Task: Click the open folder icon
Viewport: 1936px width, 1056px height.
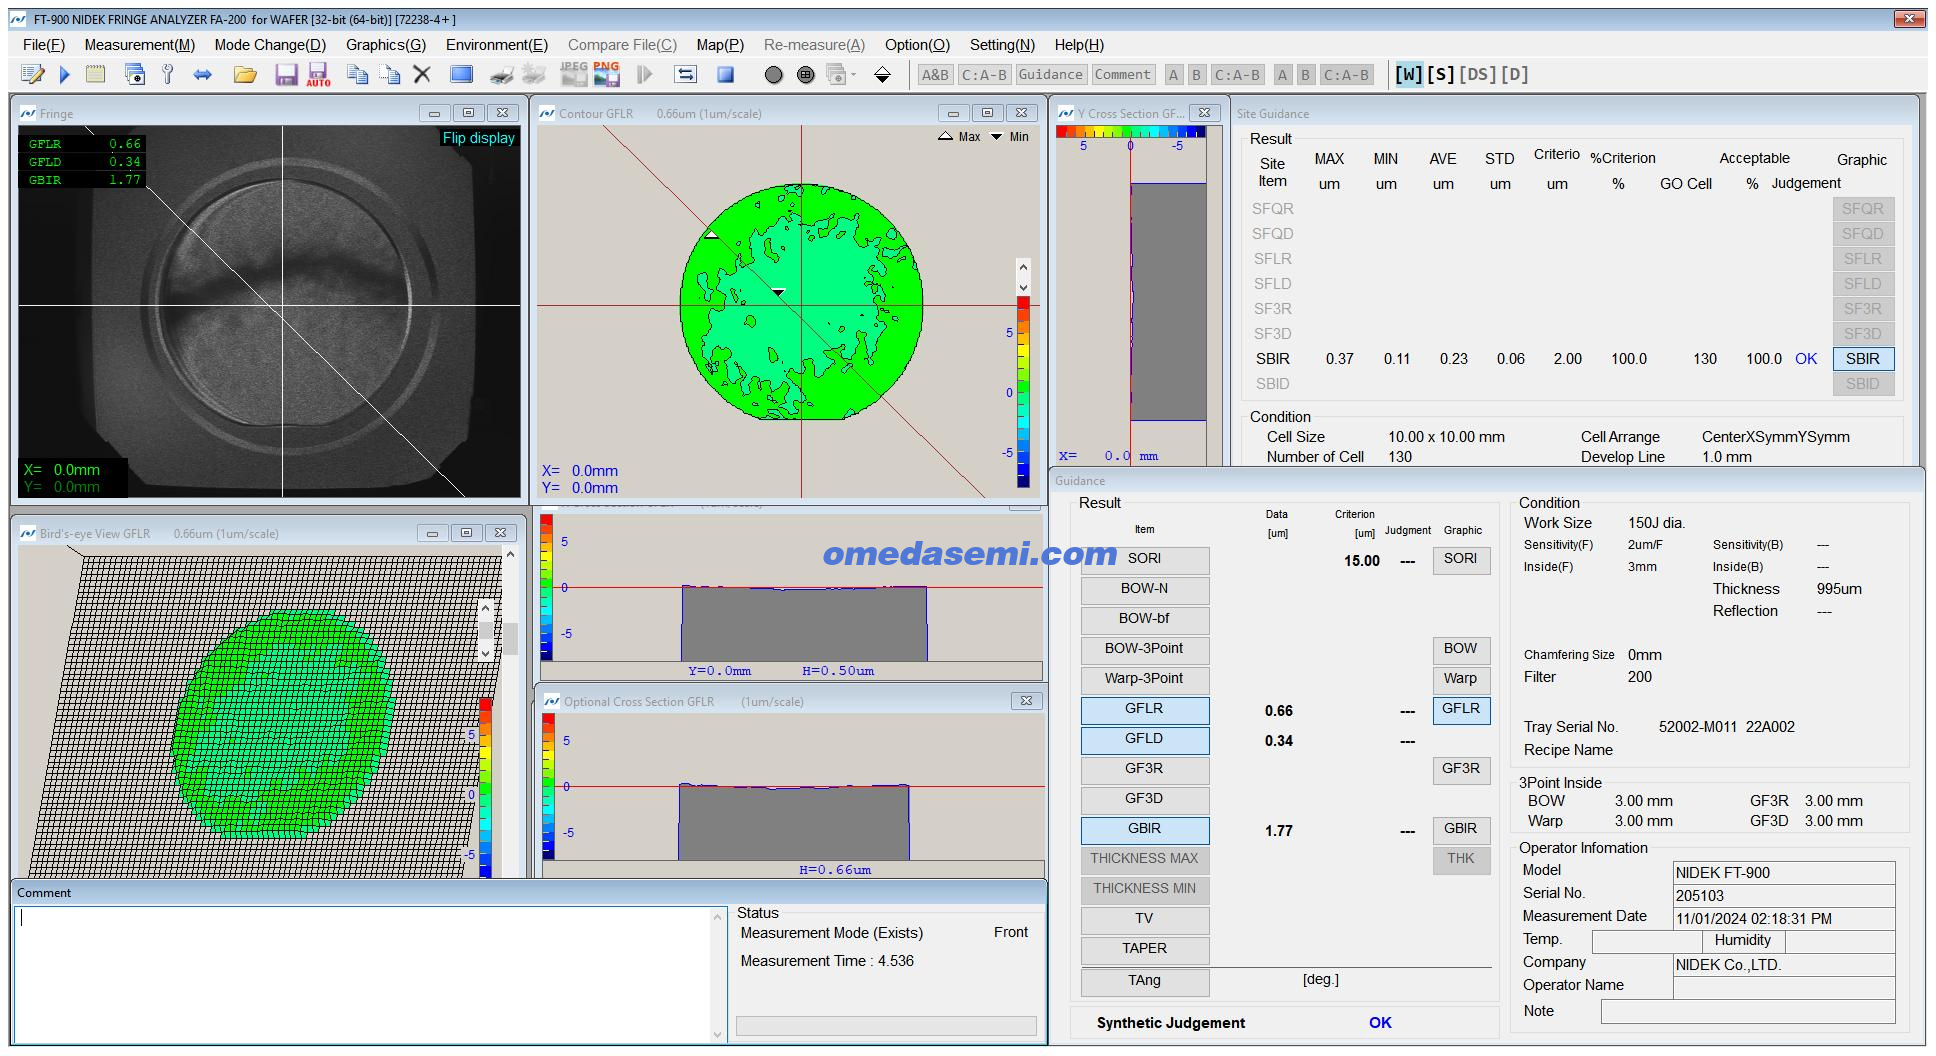Action: coord(245,75)
